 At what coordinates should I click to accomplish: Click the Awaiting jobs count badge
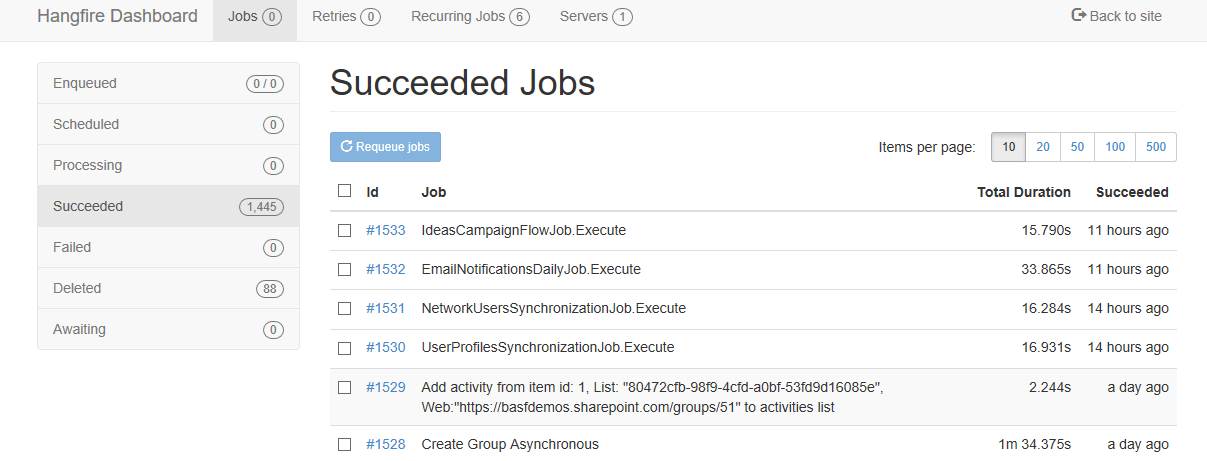coord(273,330)
